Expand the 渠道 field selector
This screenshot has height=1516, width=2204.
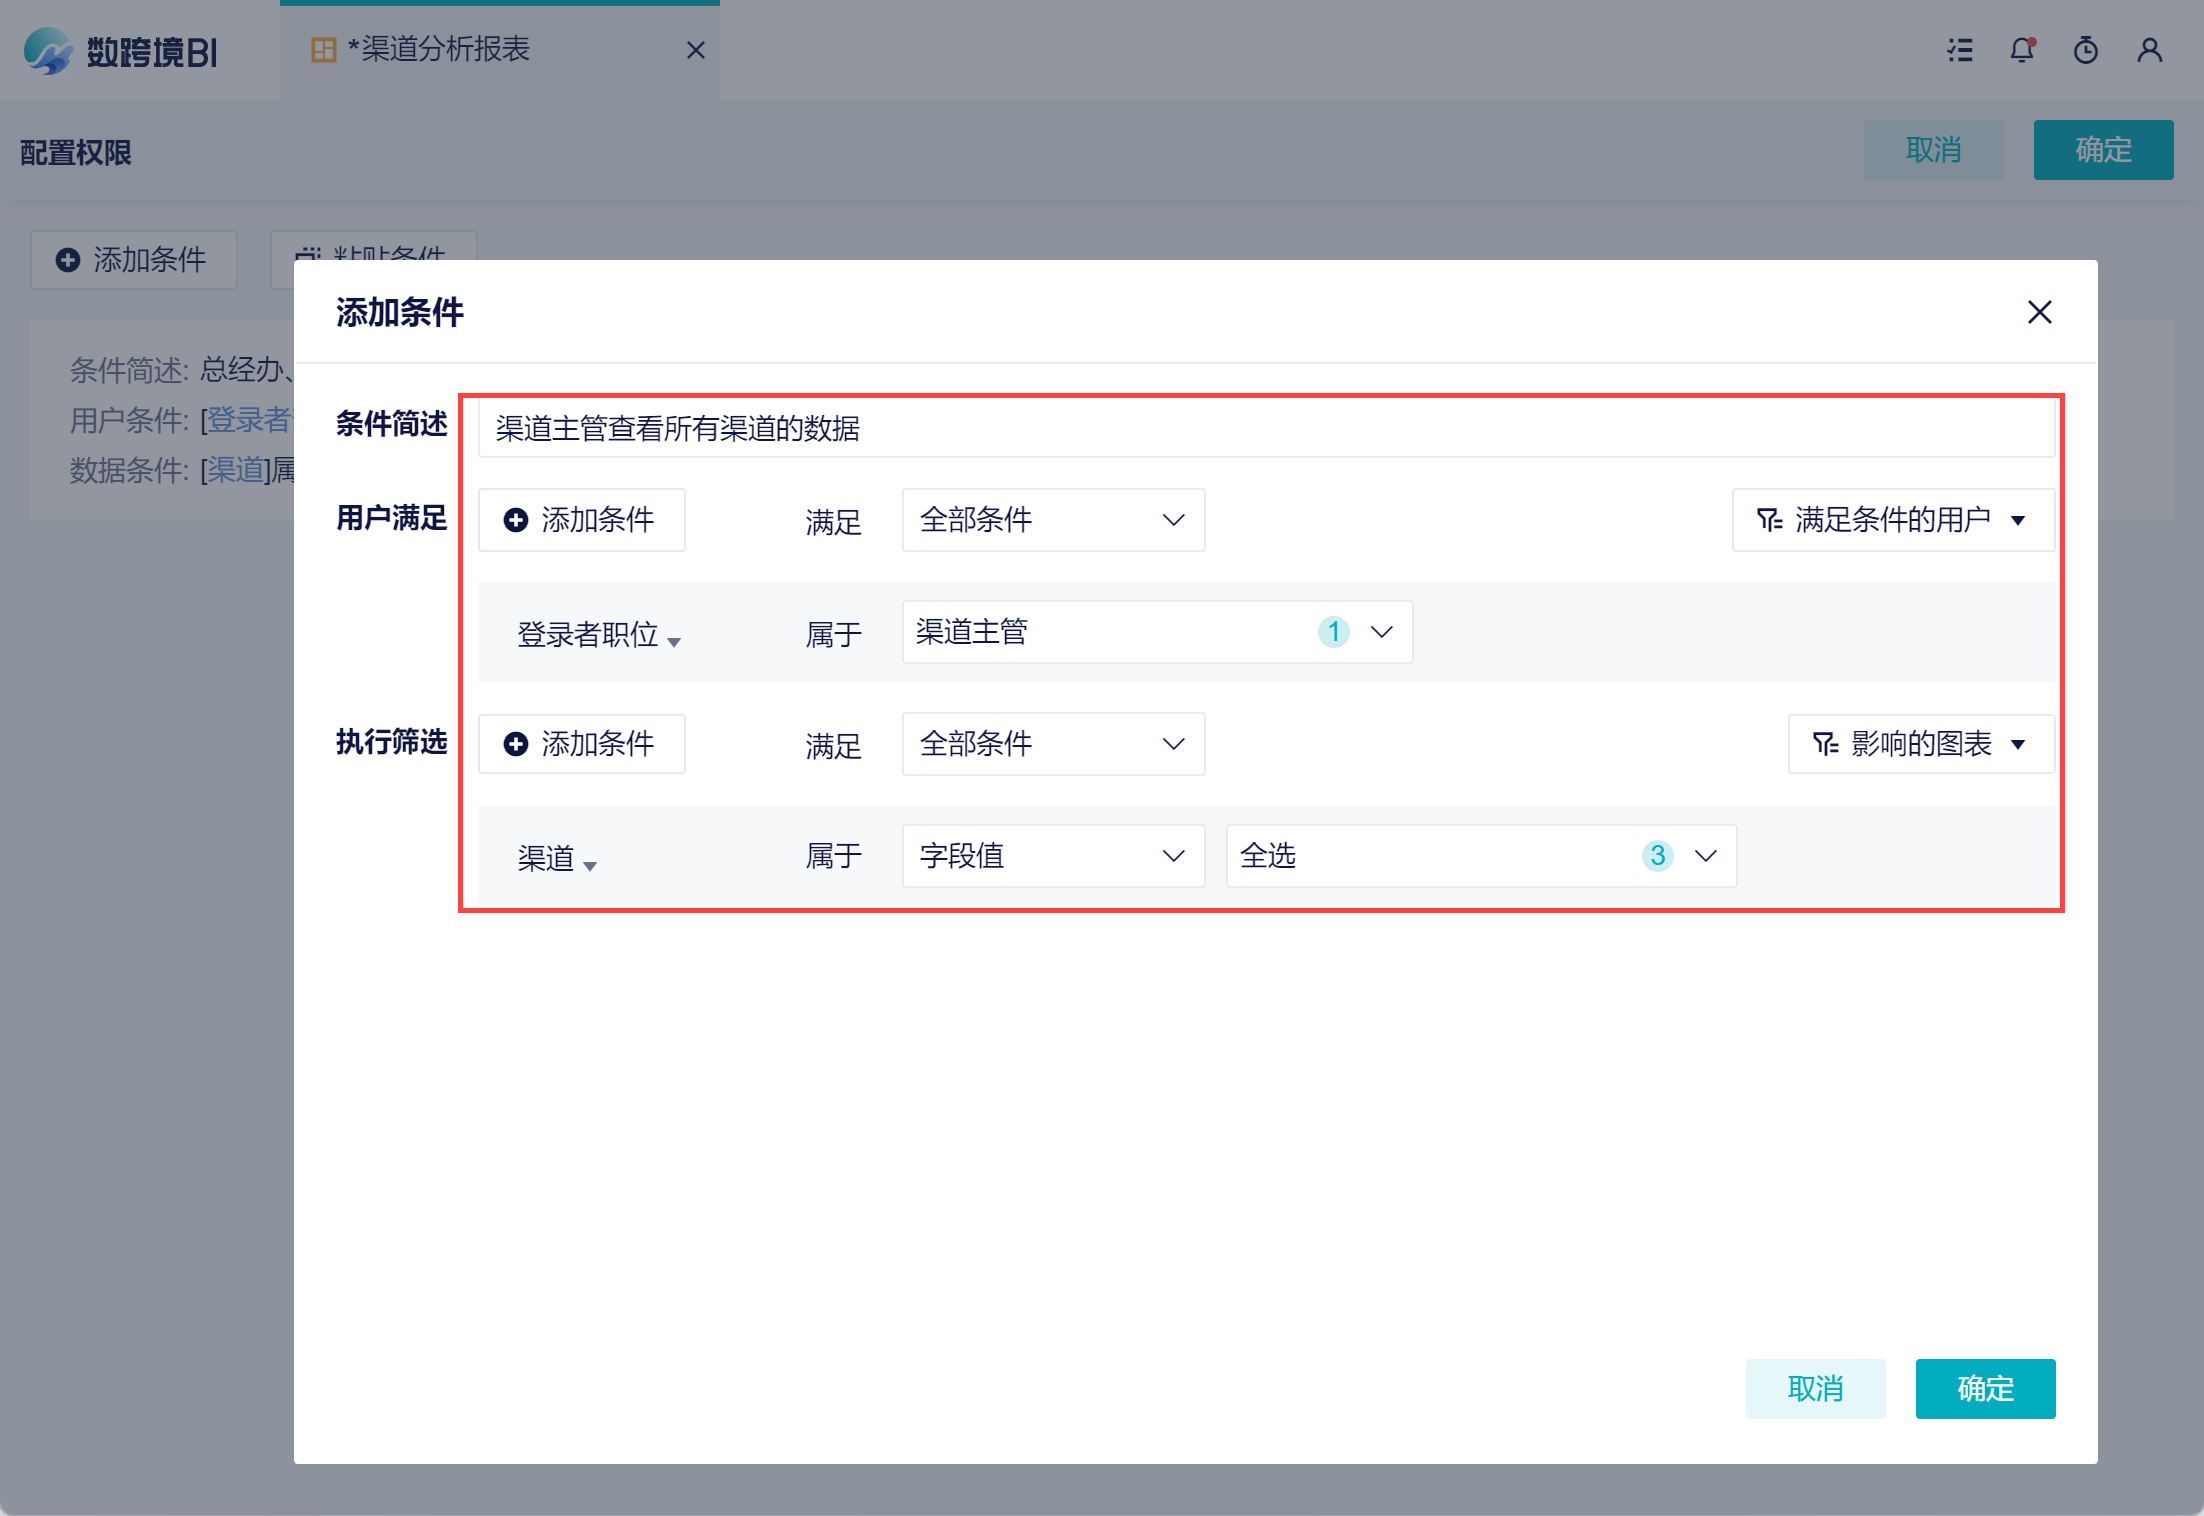pos(557,859)
